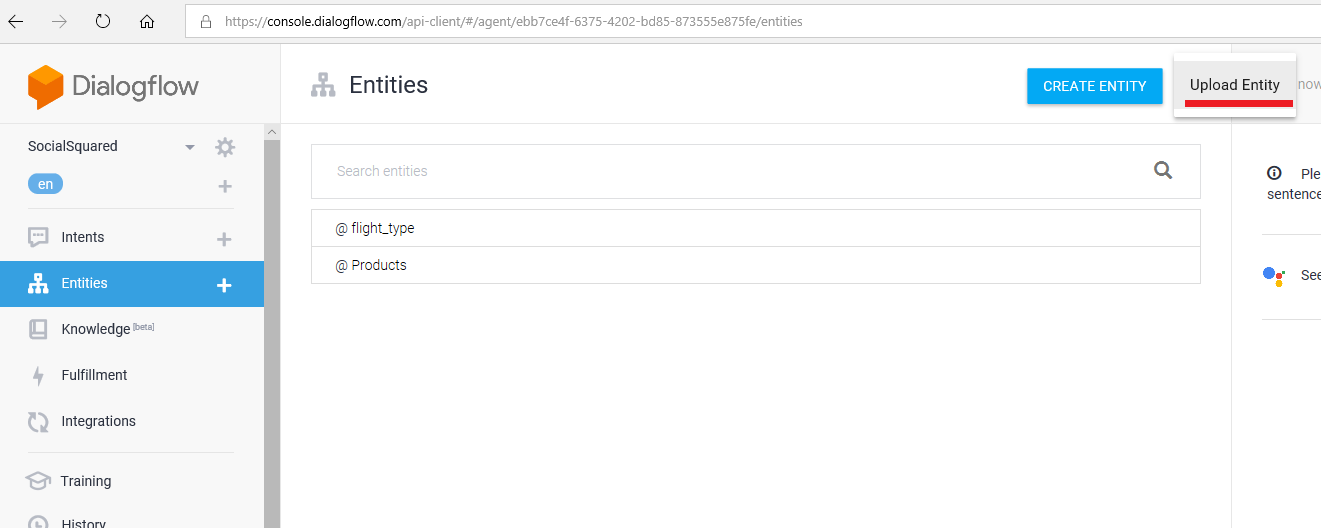This screenshot has height=528, width=1321.
Task: Open the Knowledge beta section
Action: [x=96, y=329]
